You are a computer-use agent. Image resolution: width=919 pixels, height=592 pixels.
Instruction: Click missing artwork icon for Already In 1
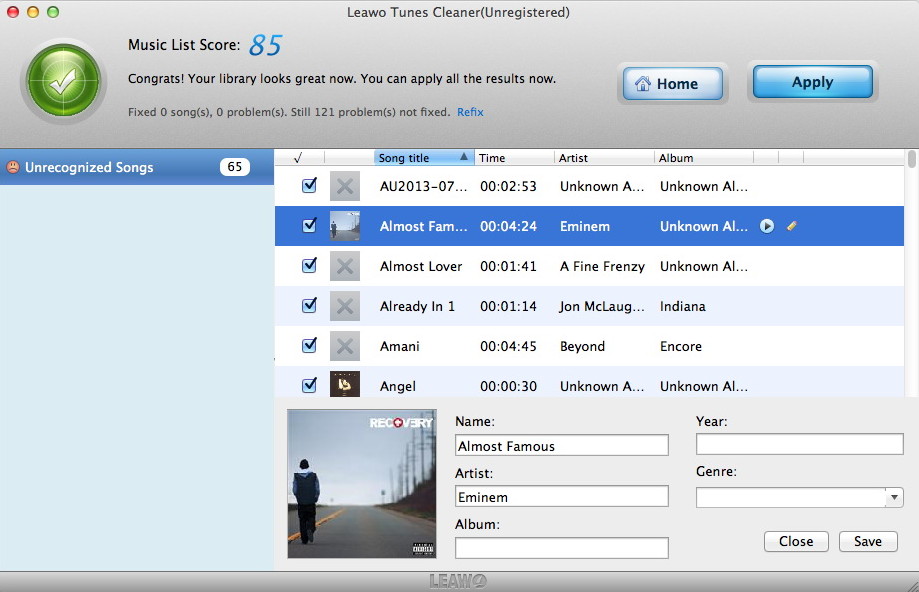pyautogui.click(x=345, y=306)
